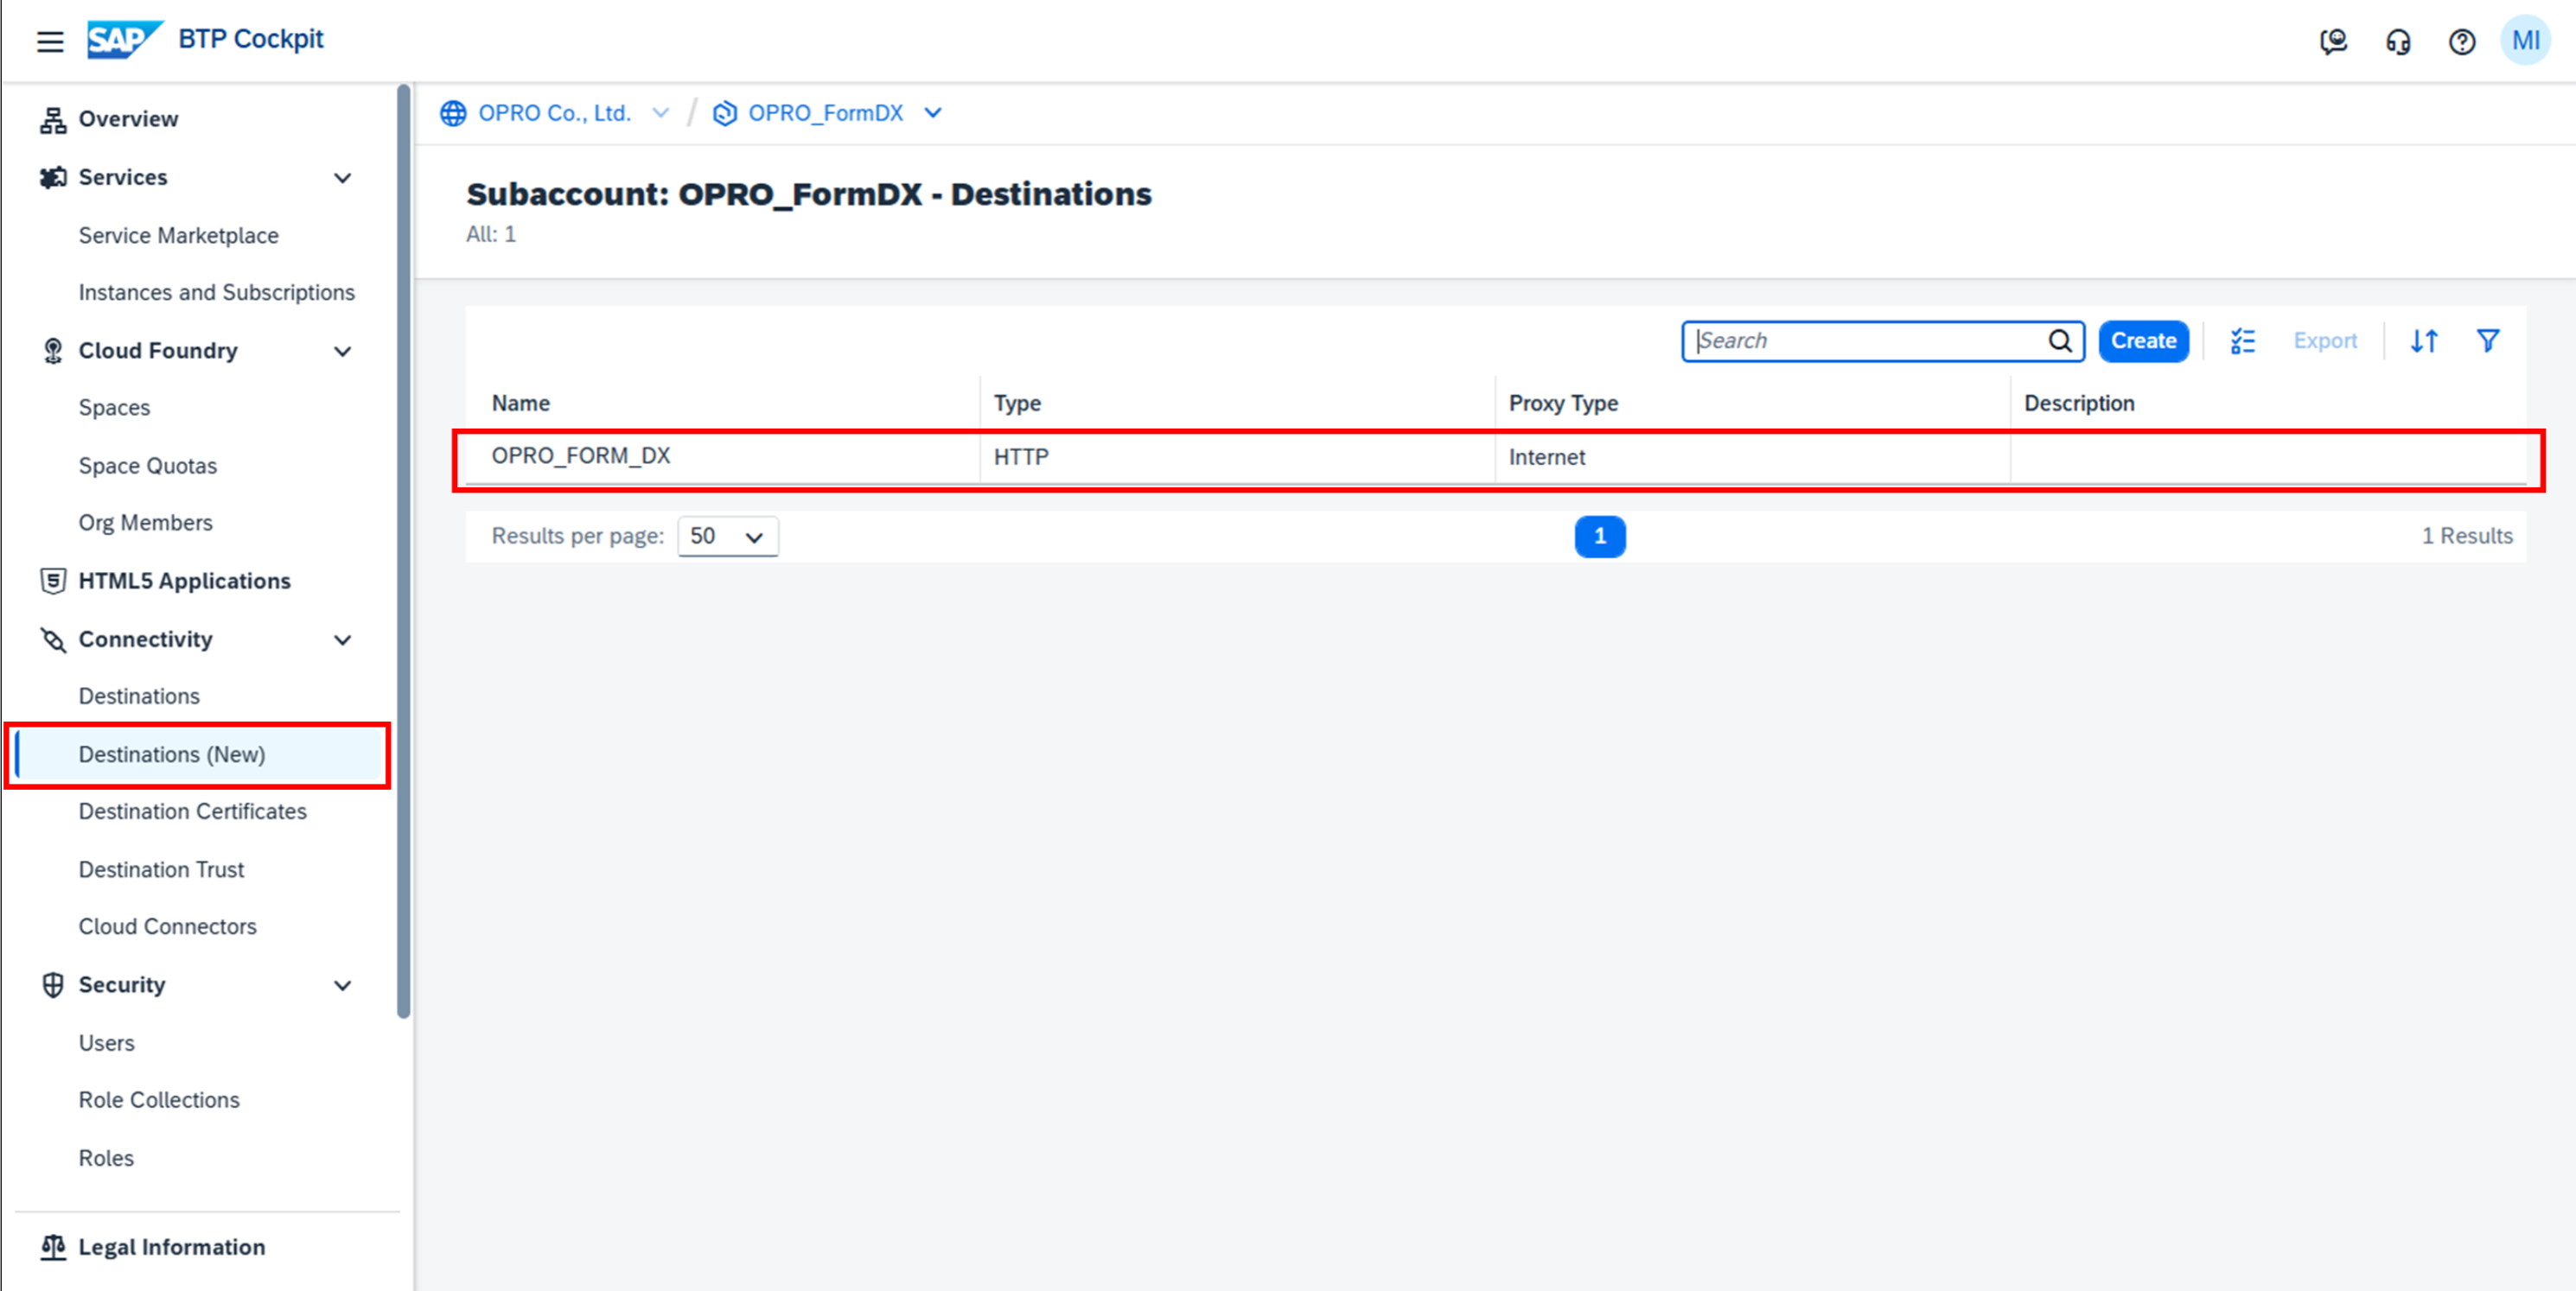Open the help question mark icon
This screenshot has height=1291, width=2576.
[2462, 41]
